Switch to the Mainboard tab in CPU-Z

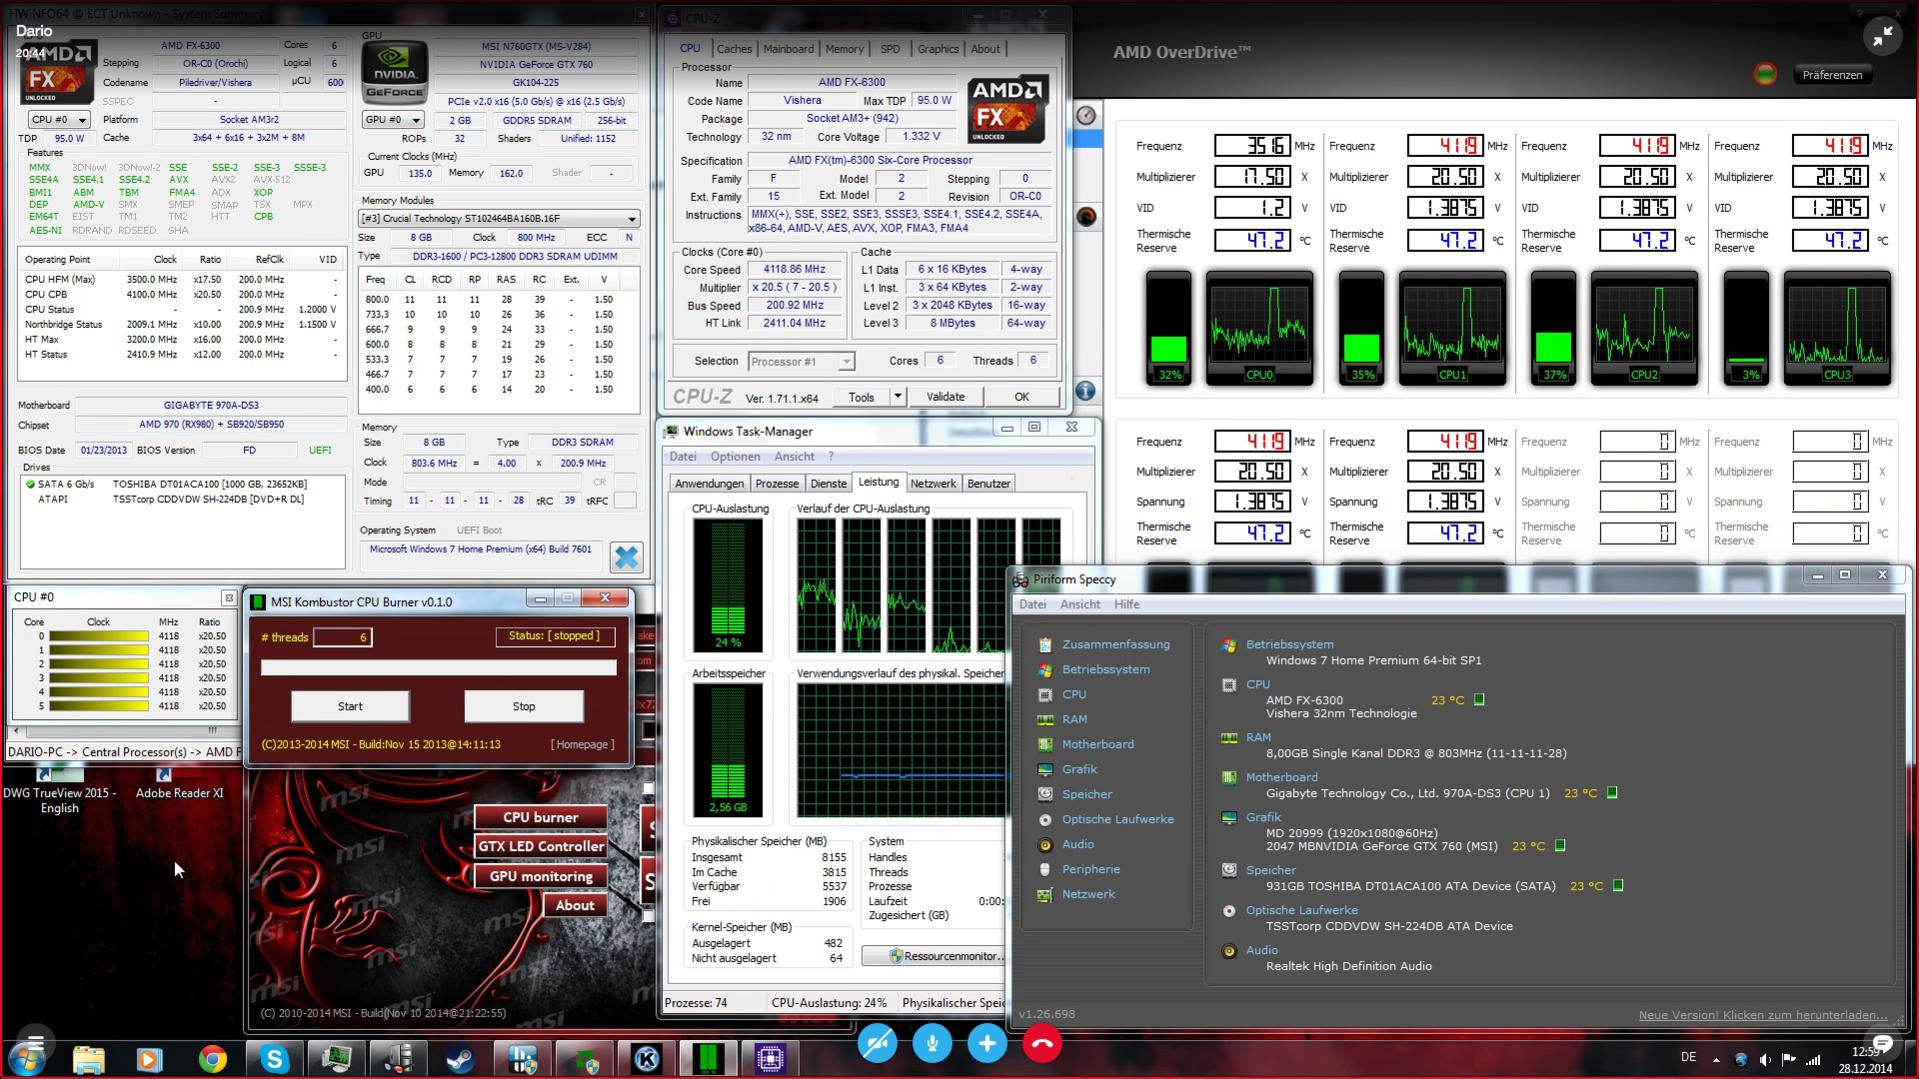tap(788, 49)
